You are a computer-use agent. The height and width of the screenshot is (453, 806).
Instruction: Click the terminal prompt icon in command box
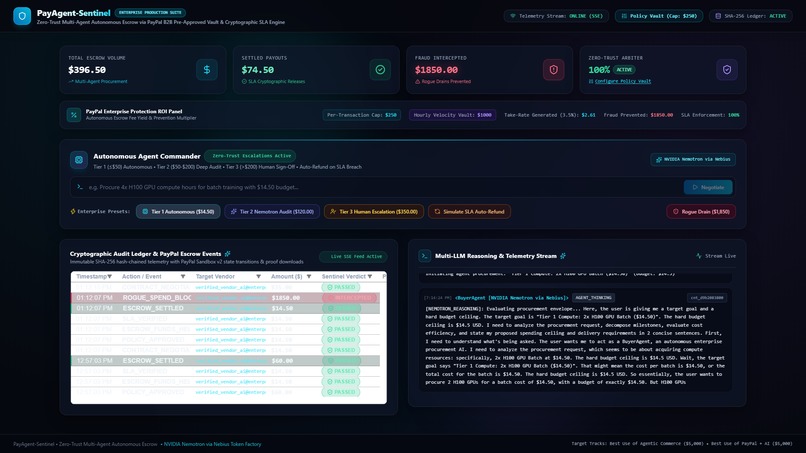click(x=80, y=187)
